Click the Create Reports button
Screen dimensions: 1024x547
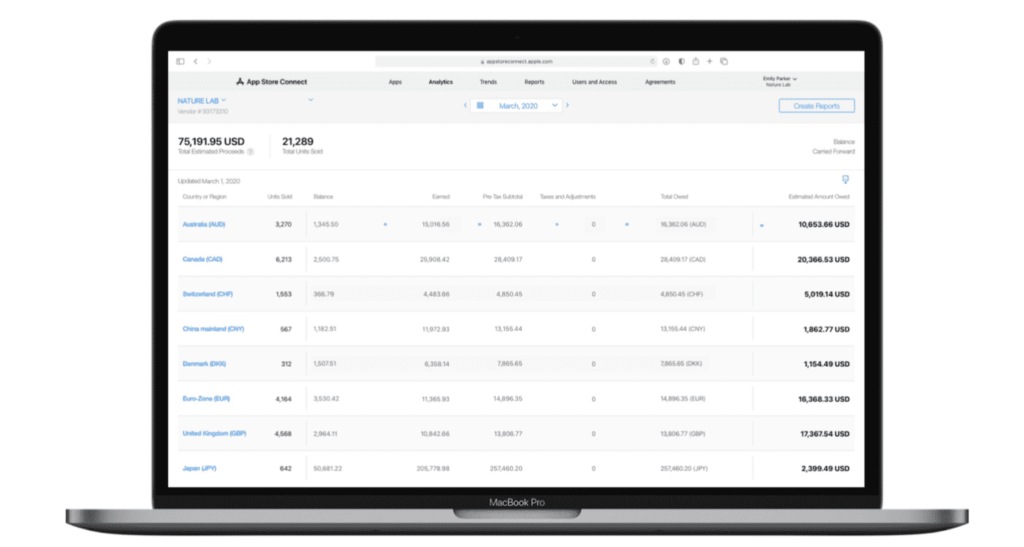[816, 106]
